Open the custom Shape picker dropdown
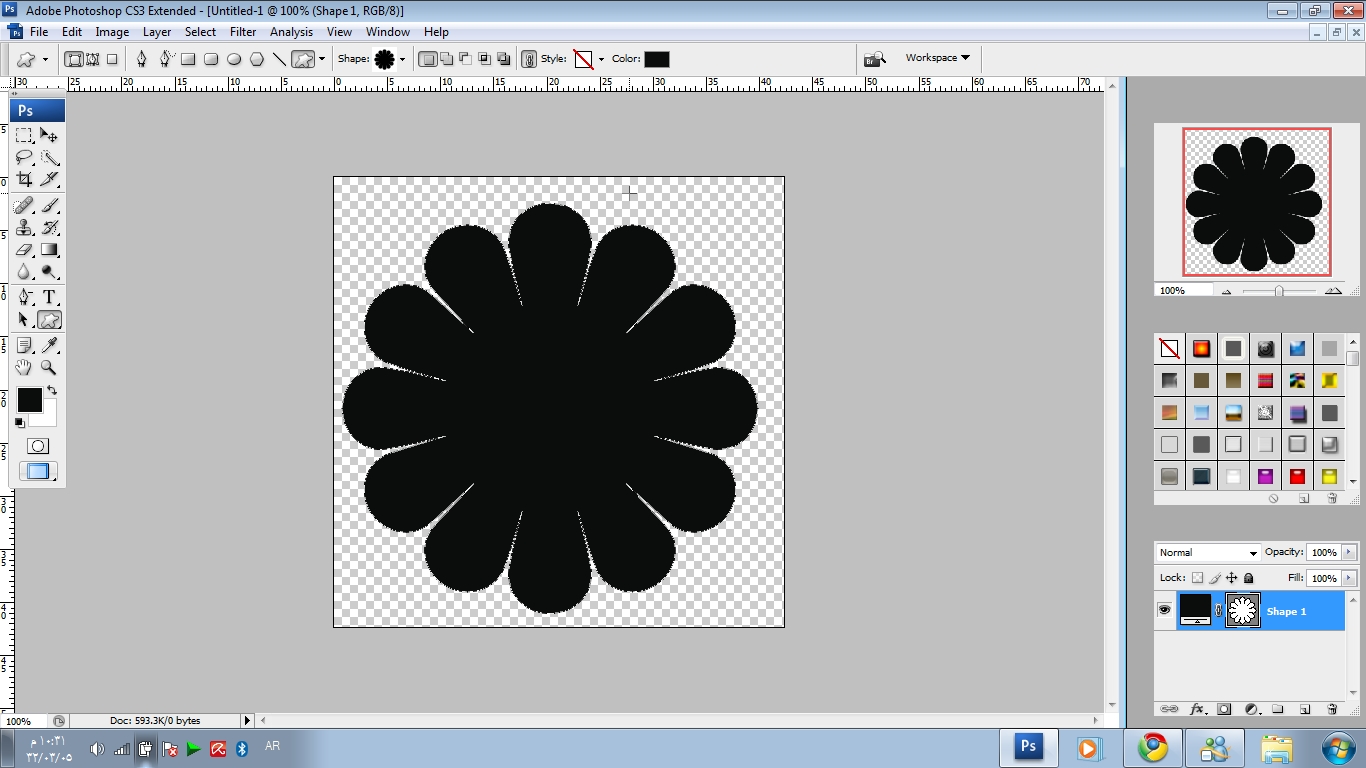 click(402, 59)
